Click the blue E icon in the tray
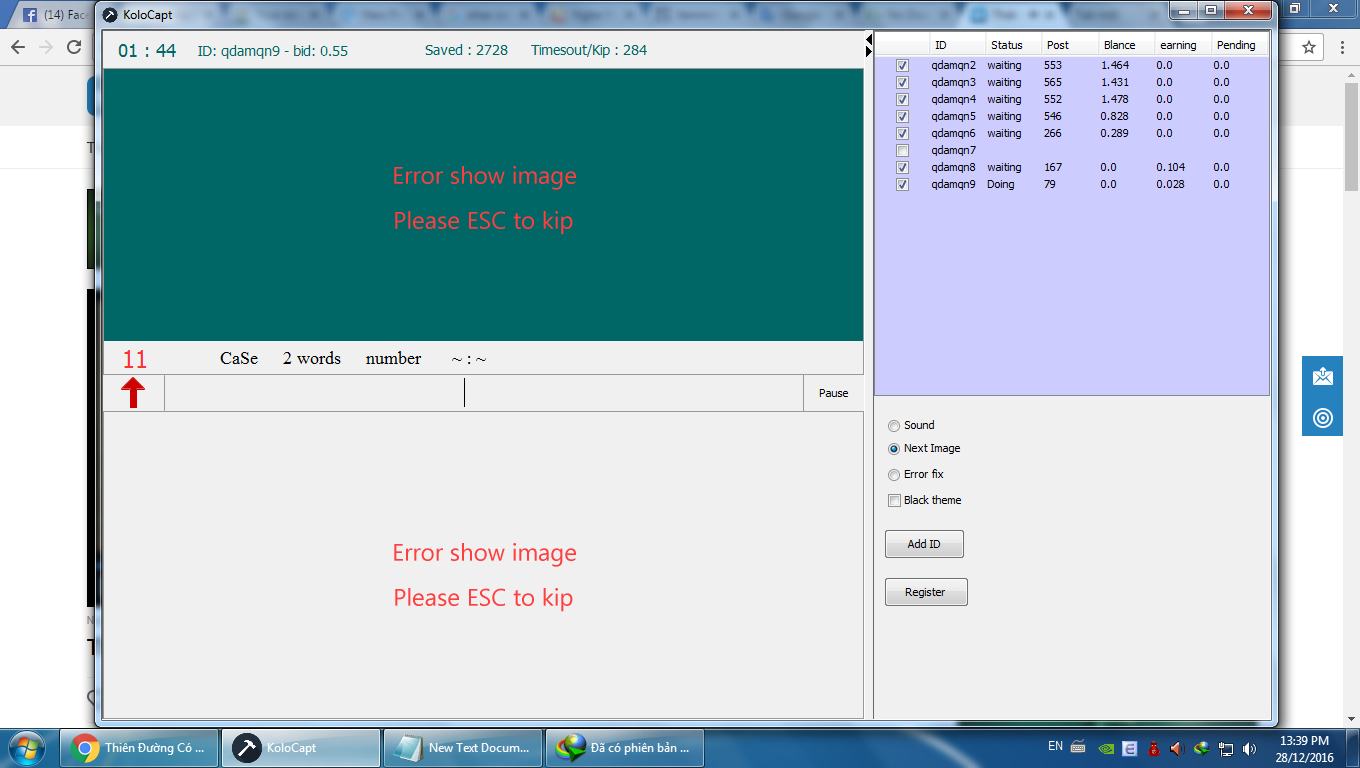Screen dimensions: 1360x768 pyautogui.click(x=1129, y=748)
